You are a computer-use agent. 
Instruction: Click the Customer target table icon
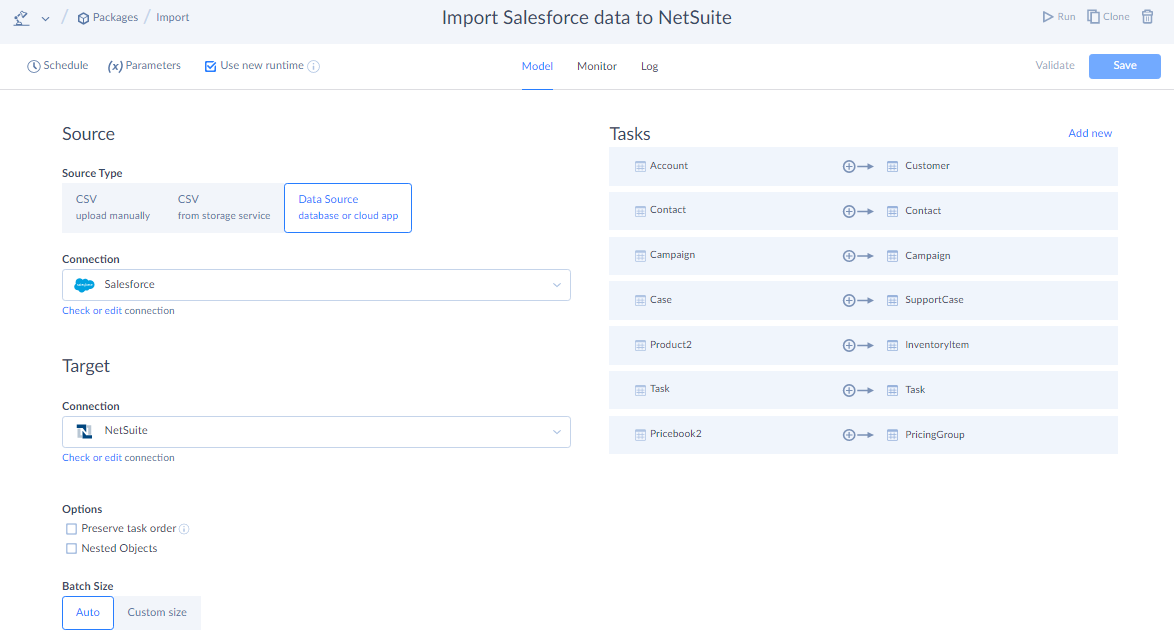coord(892,166)
